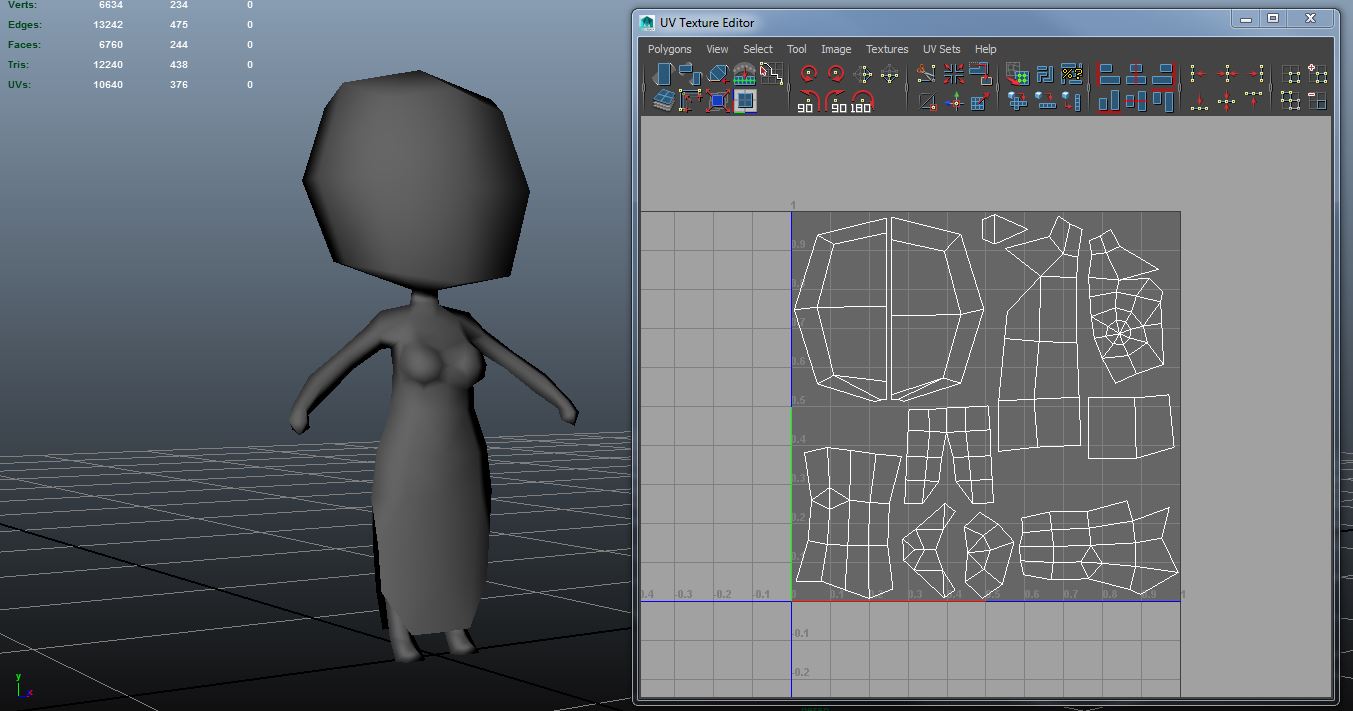The image size is (1353, 711).
Task: Align UVs to center V with vertical arrows
Action: point(1227,101)
